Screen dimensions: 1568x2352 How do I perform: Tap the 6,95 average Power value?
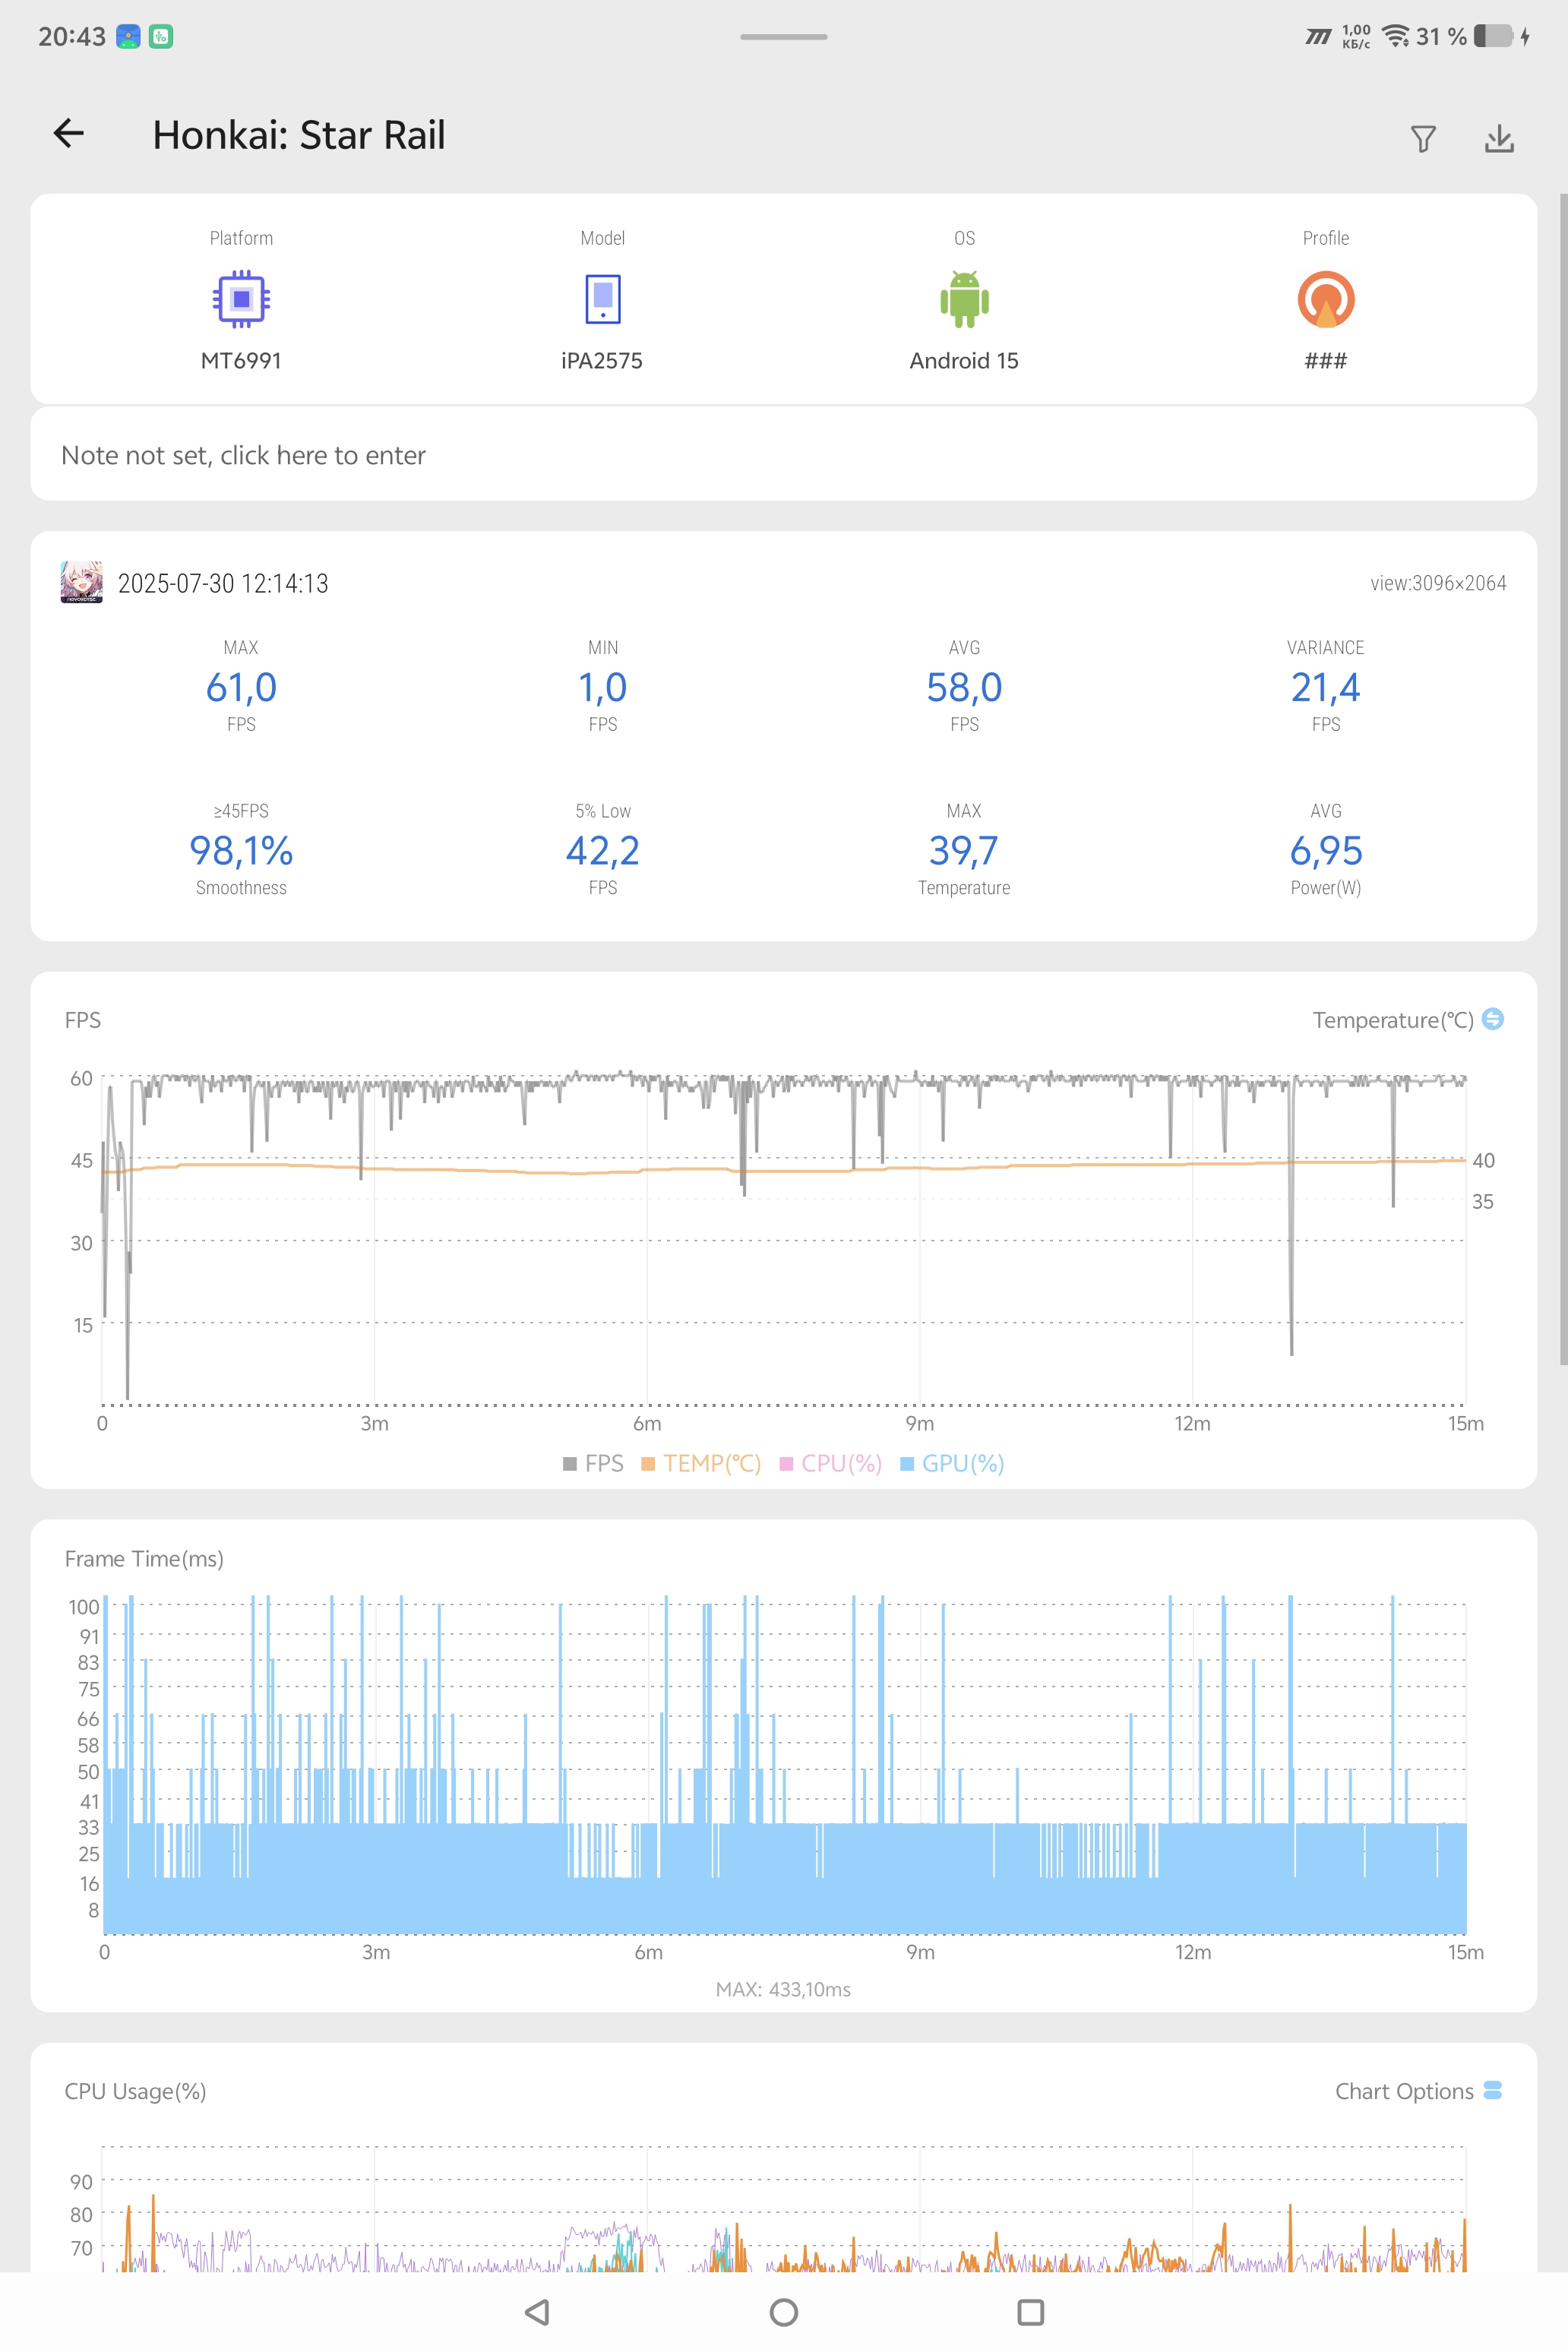1326,850
